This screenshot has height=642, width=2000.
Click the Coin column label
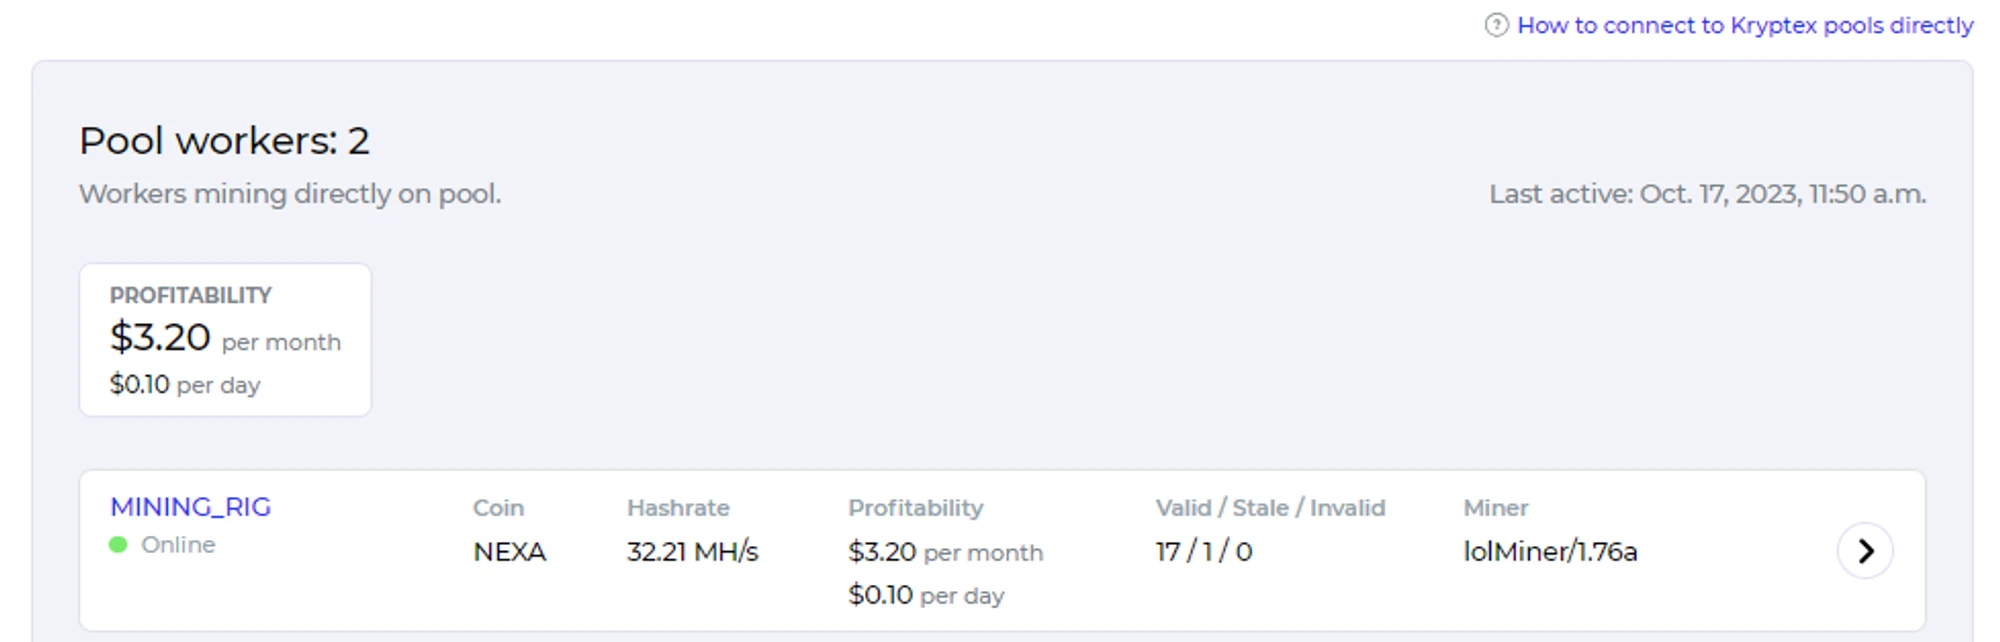pos(498,508)
